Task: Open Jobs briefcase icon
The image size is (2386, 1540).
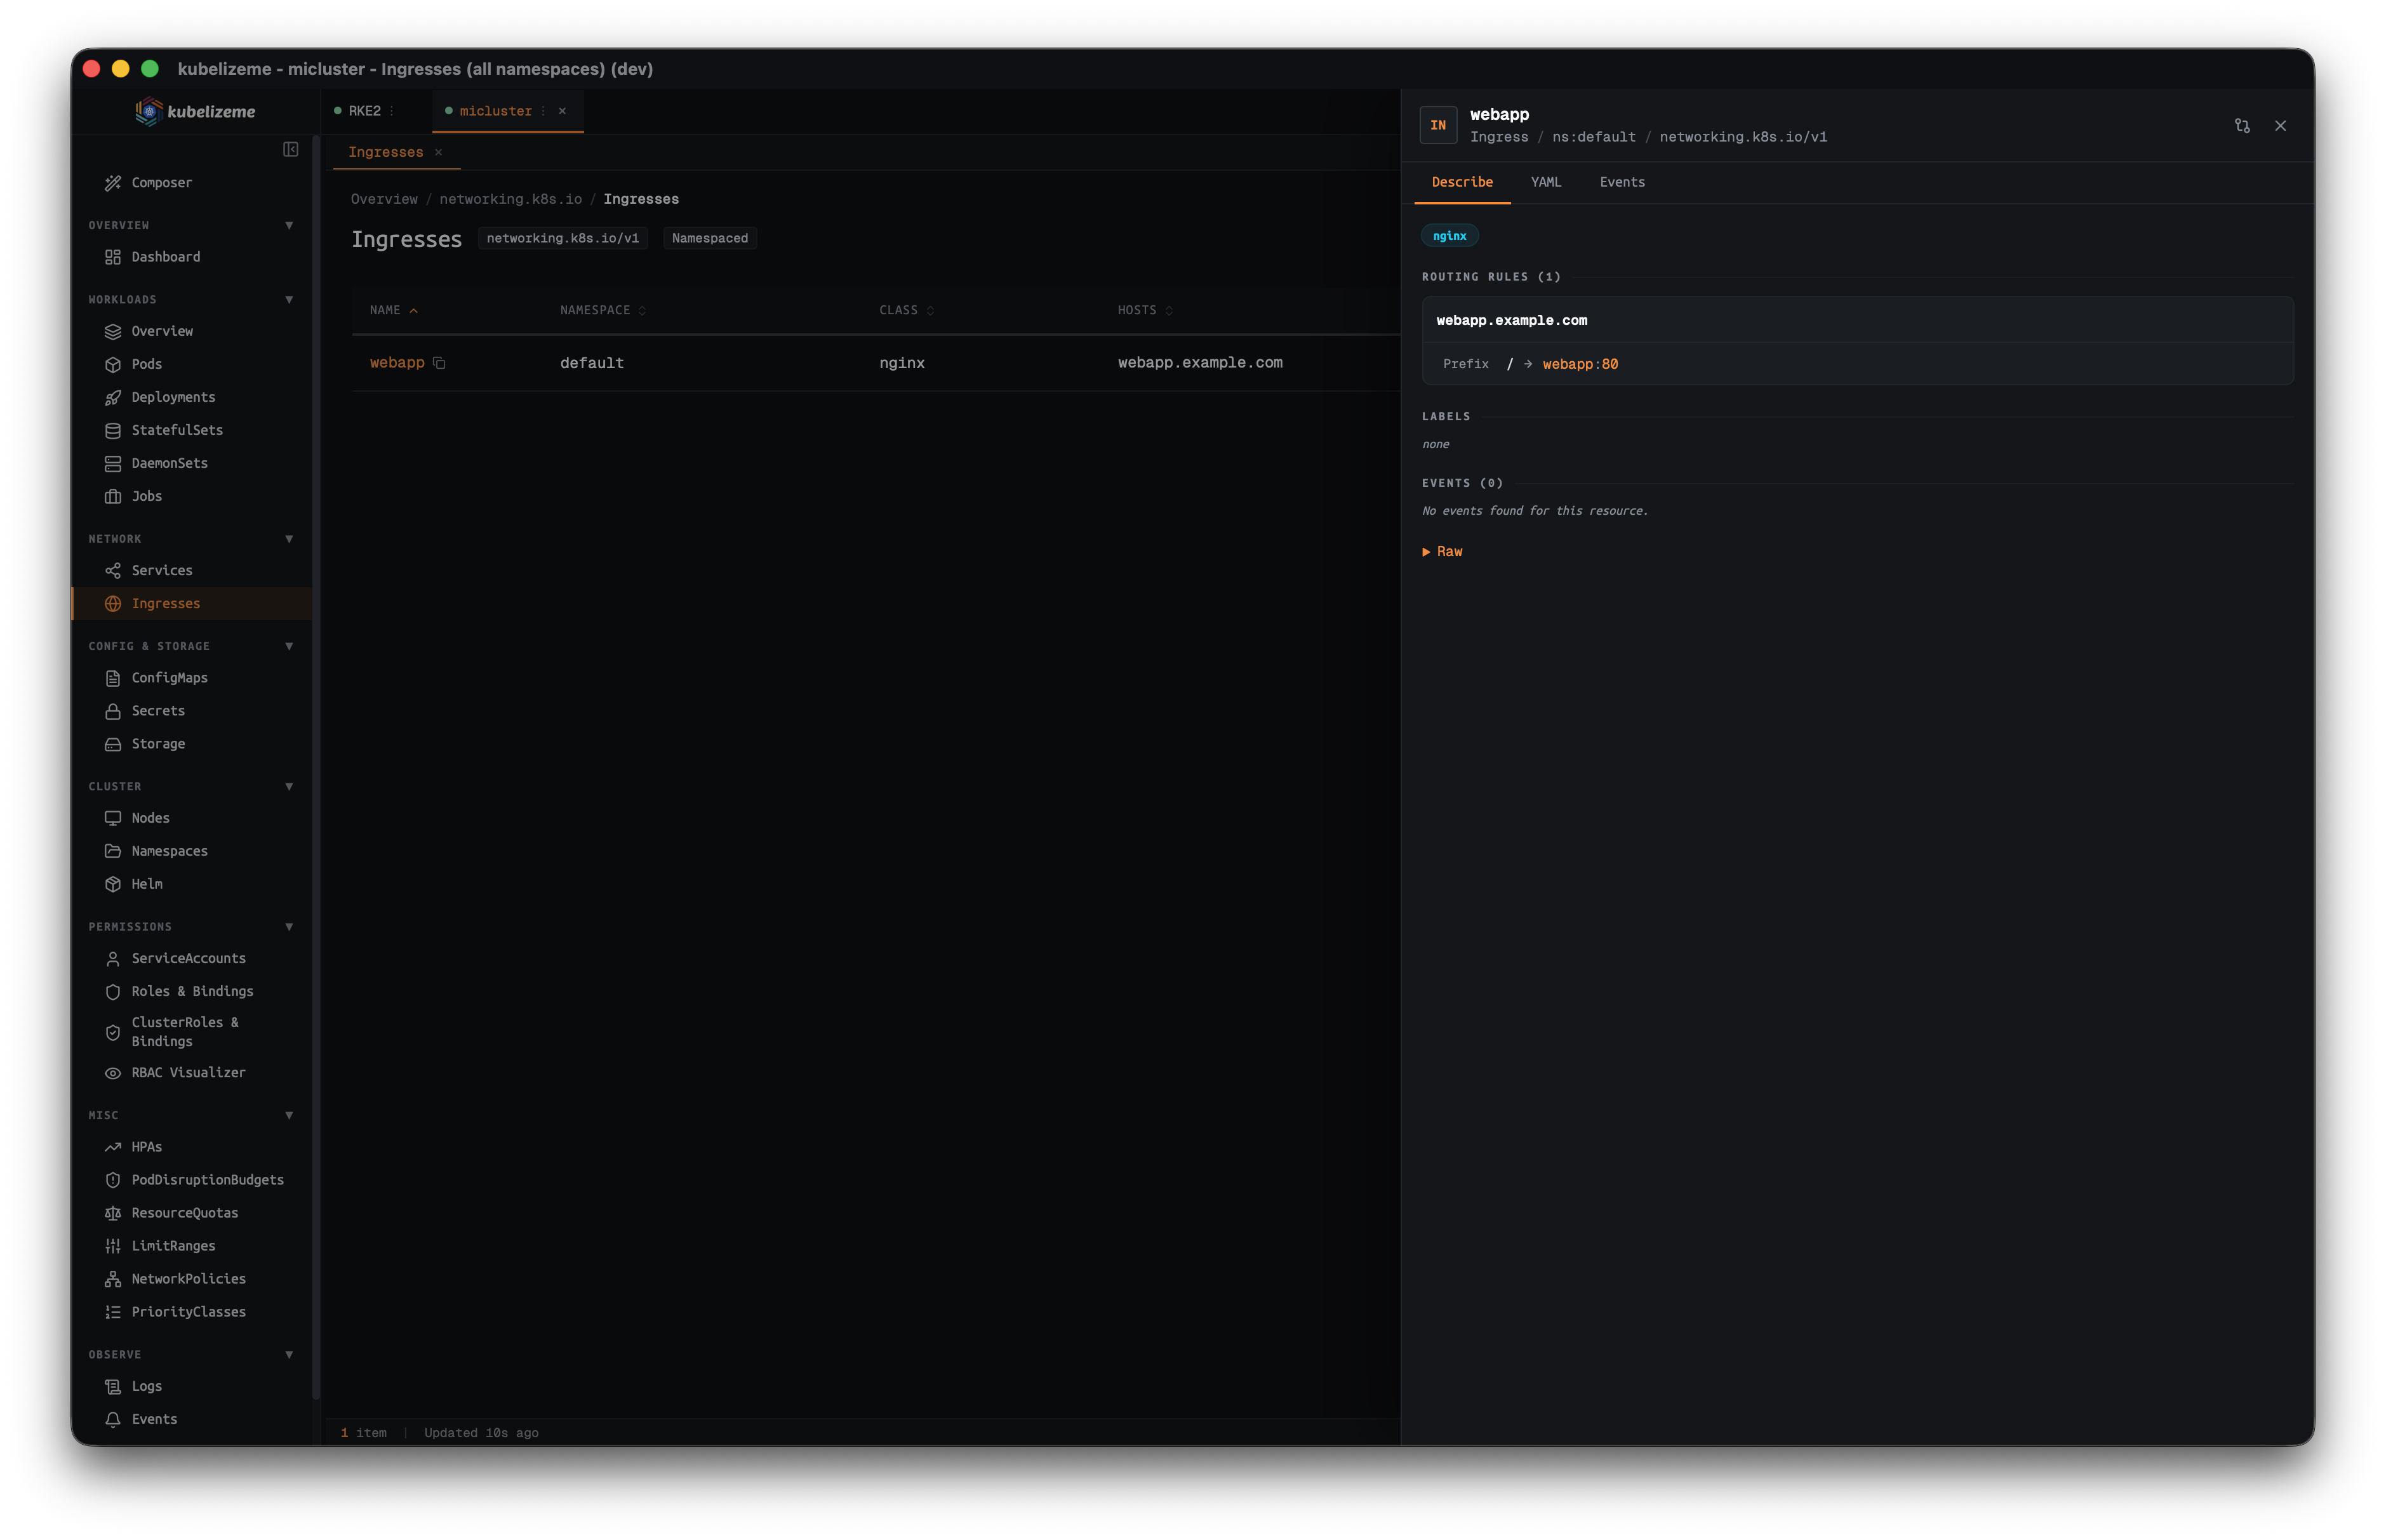Action: click(x=113, y=497)
